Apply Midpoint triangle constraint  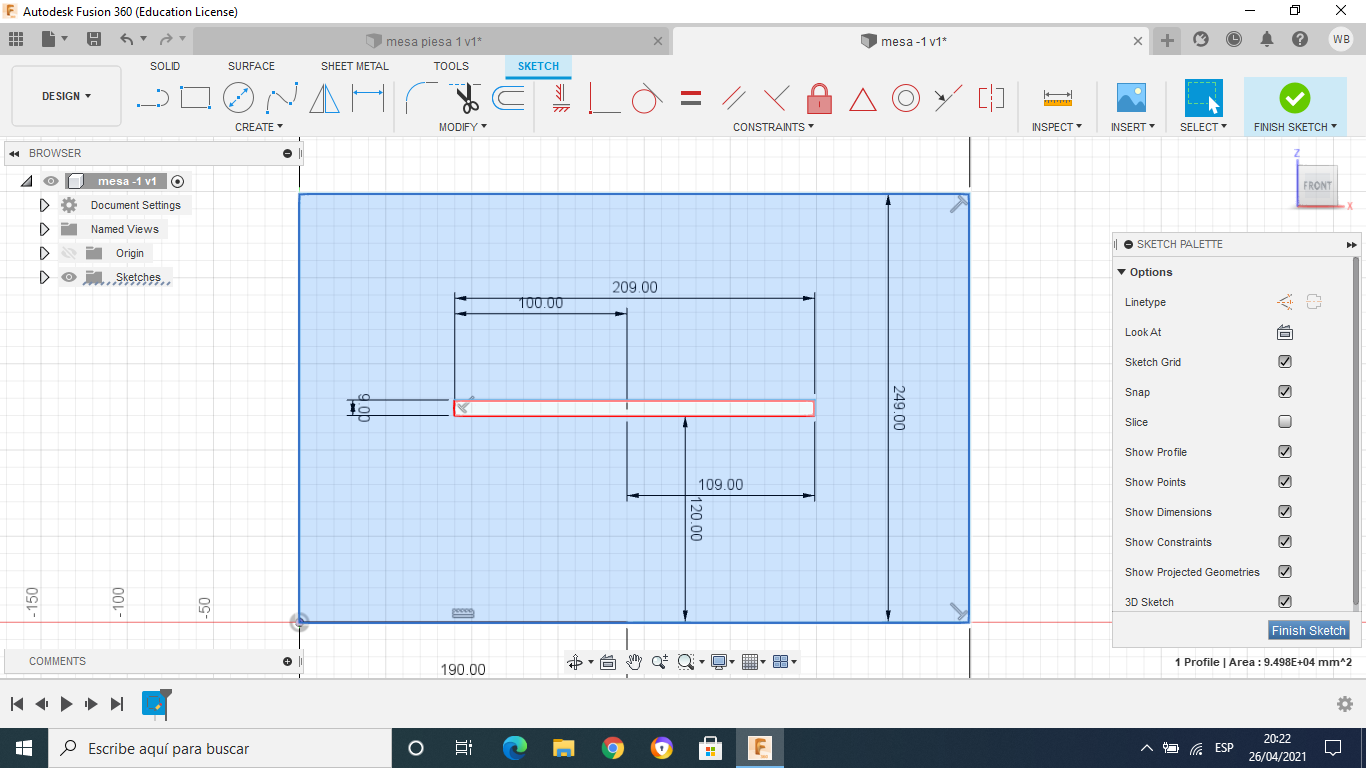pos(863,99)
